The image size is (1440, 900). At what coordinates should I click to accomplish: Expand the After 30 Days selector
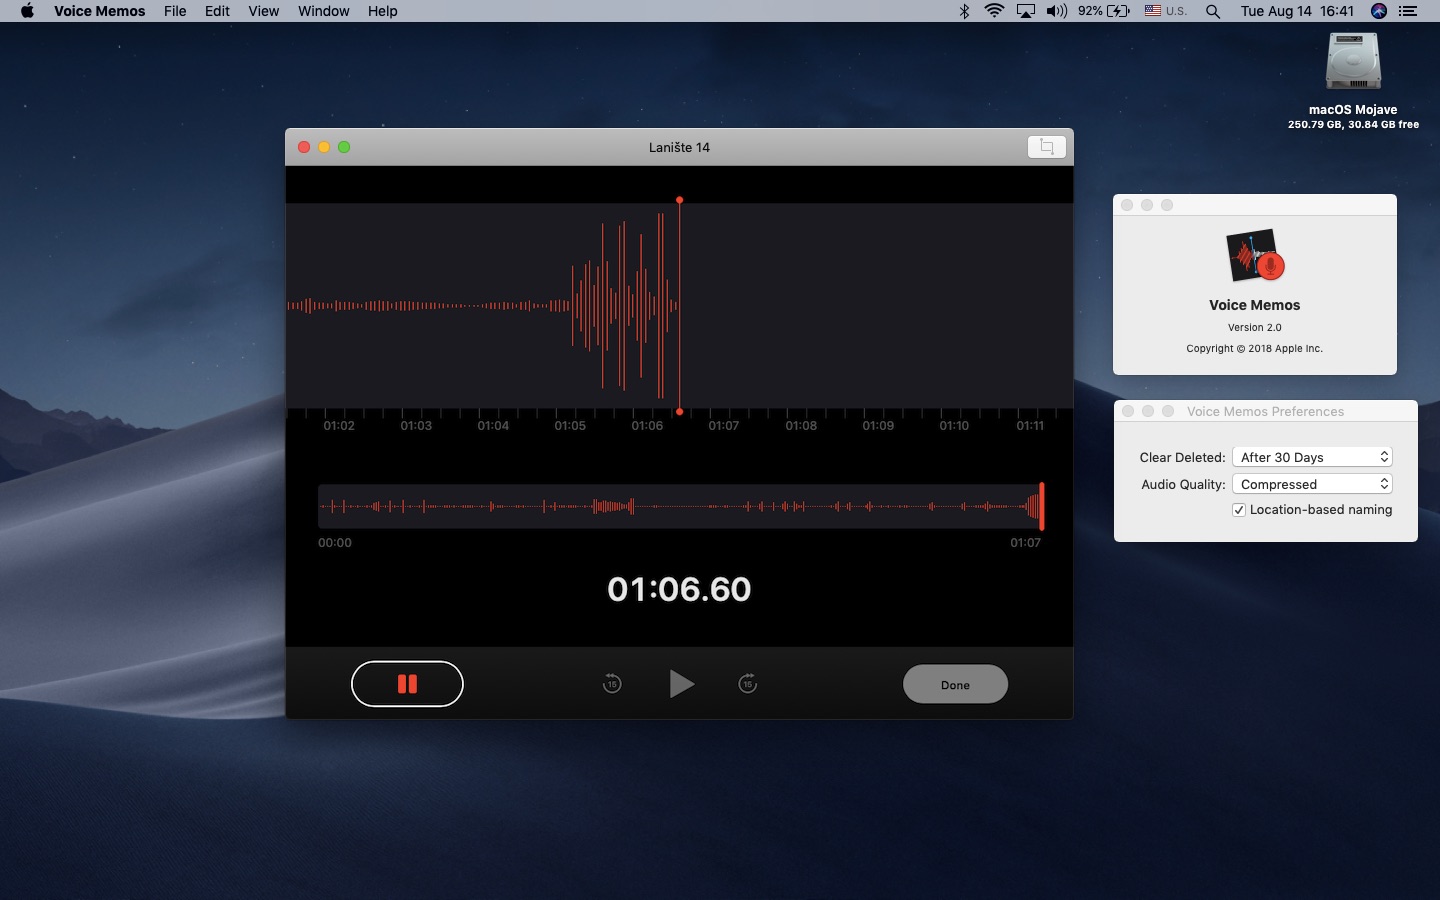click(1385, 457)
